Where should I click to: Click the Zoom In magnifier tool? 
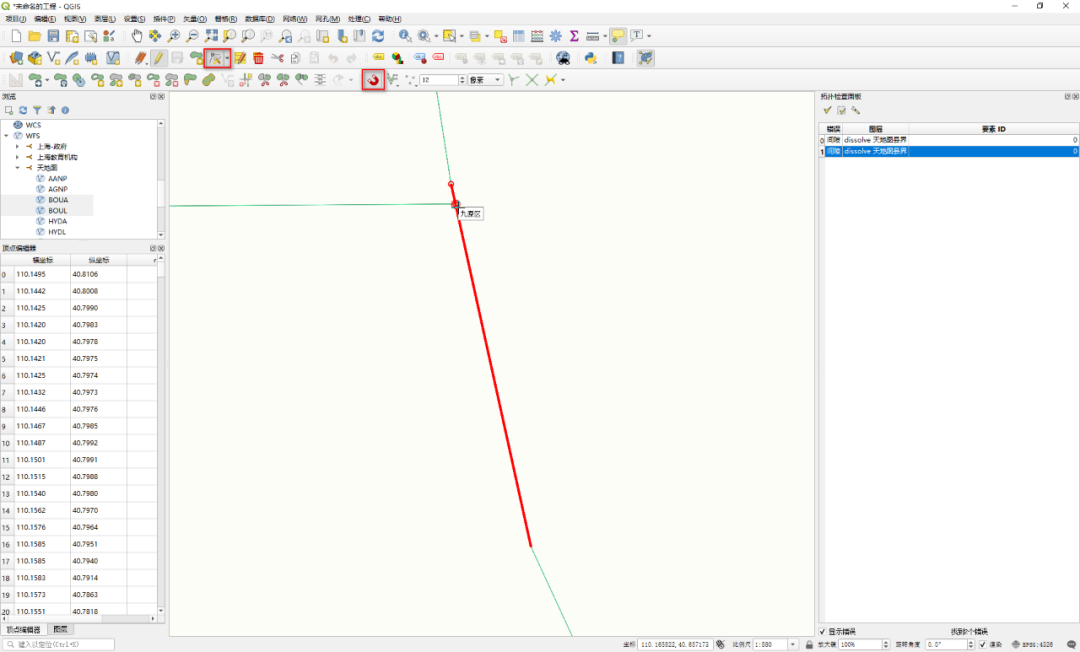coord(173,36)
